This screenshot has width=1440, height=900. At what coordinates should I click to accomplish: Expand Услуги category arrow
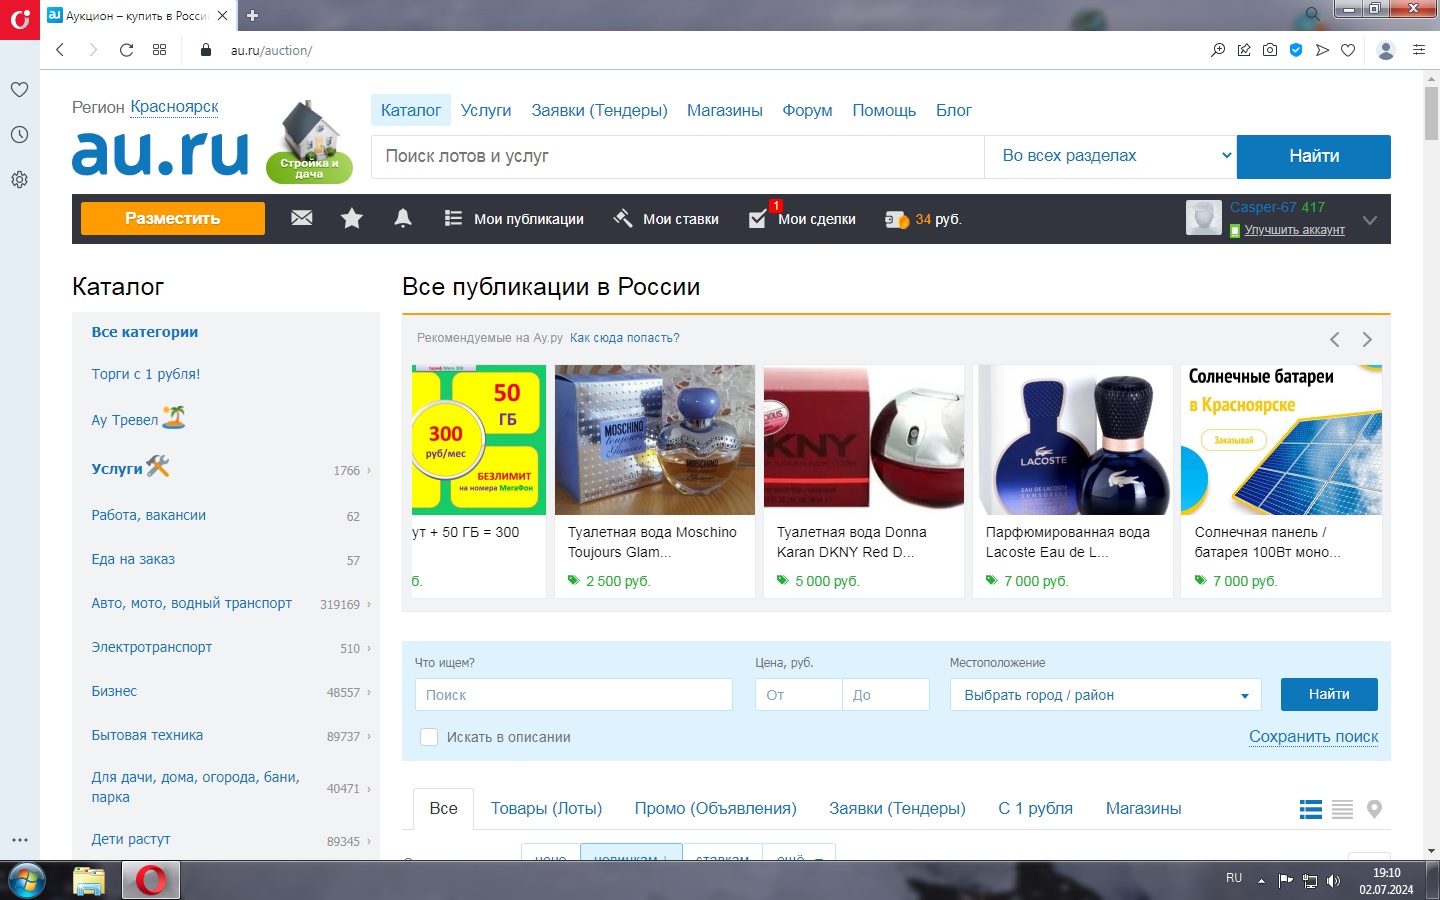[x=368, y=470]
